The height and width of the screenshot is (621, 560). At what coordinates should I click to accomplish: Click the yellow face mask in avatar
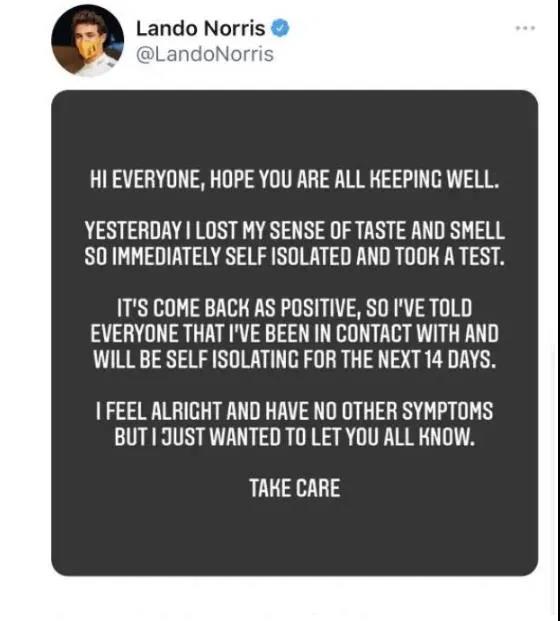pos(88,48)
